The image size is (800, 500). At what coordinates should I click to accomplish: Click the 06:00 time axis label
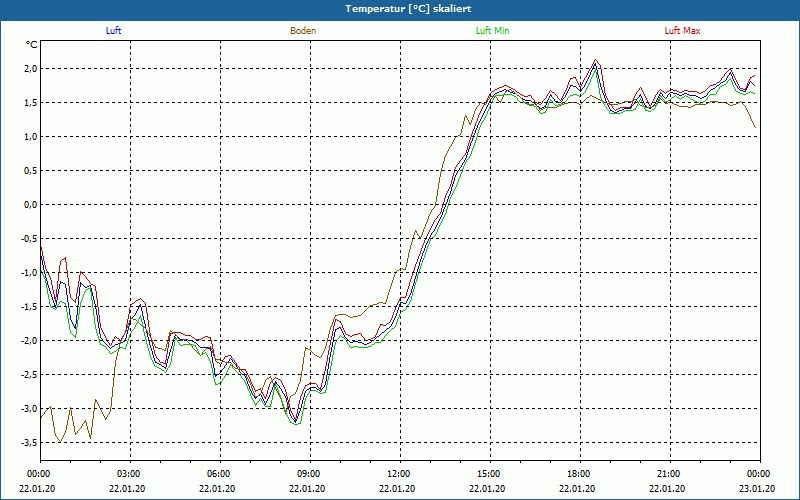click(220, 474)
